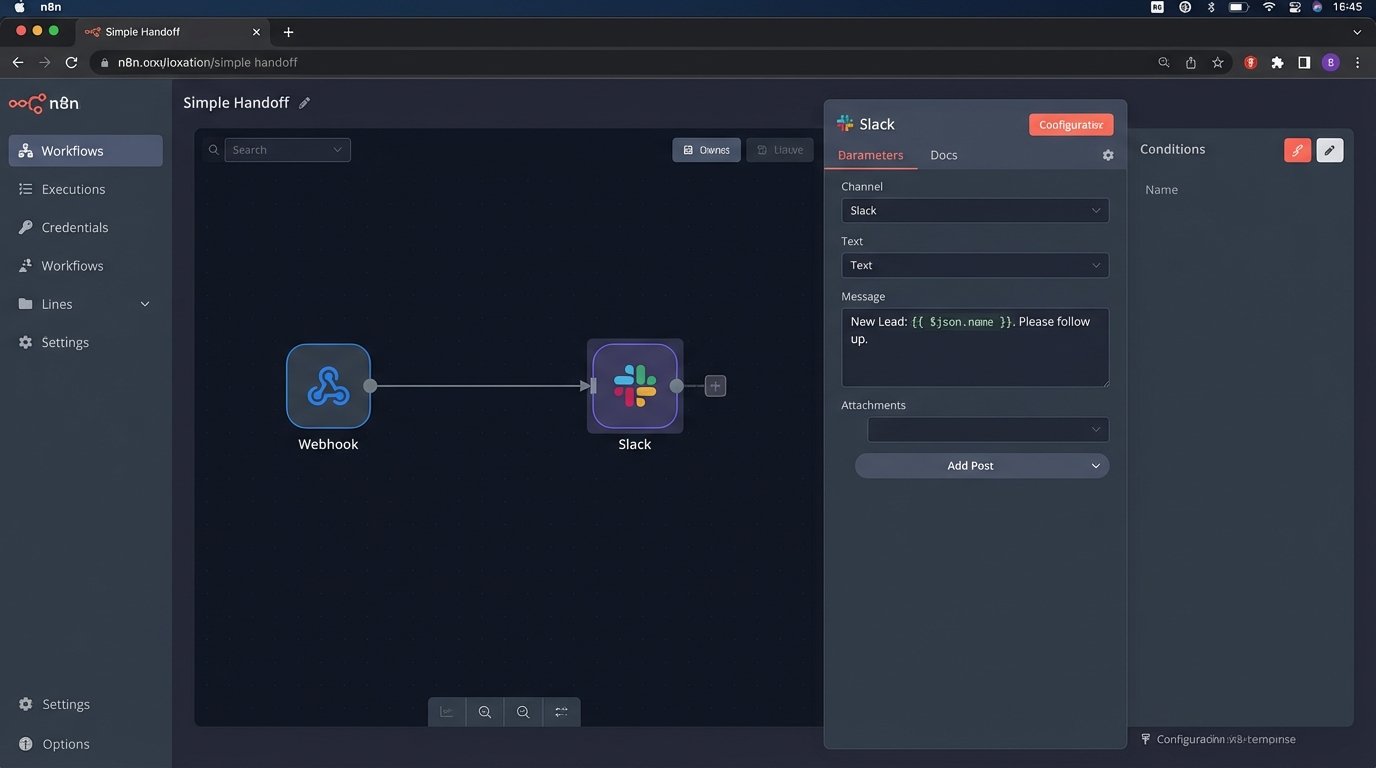Open the Attachments dropdown
1376x768 pixels.
click(x=987, y=429)
